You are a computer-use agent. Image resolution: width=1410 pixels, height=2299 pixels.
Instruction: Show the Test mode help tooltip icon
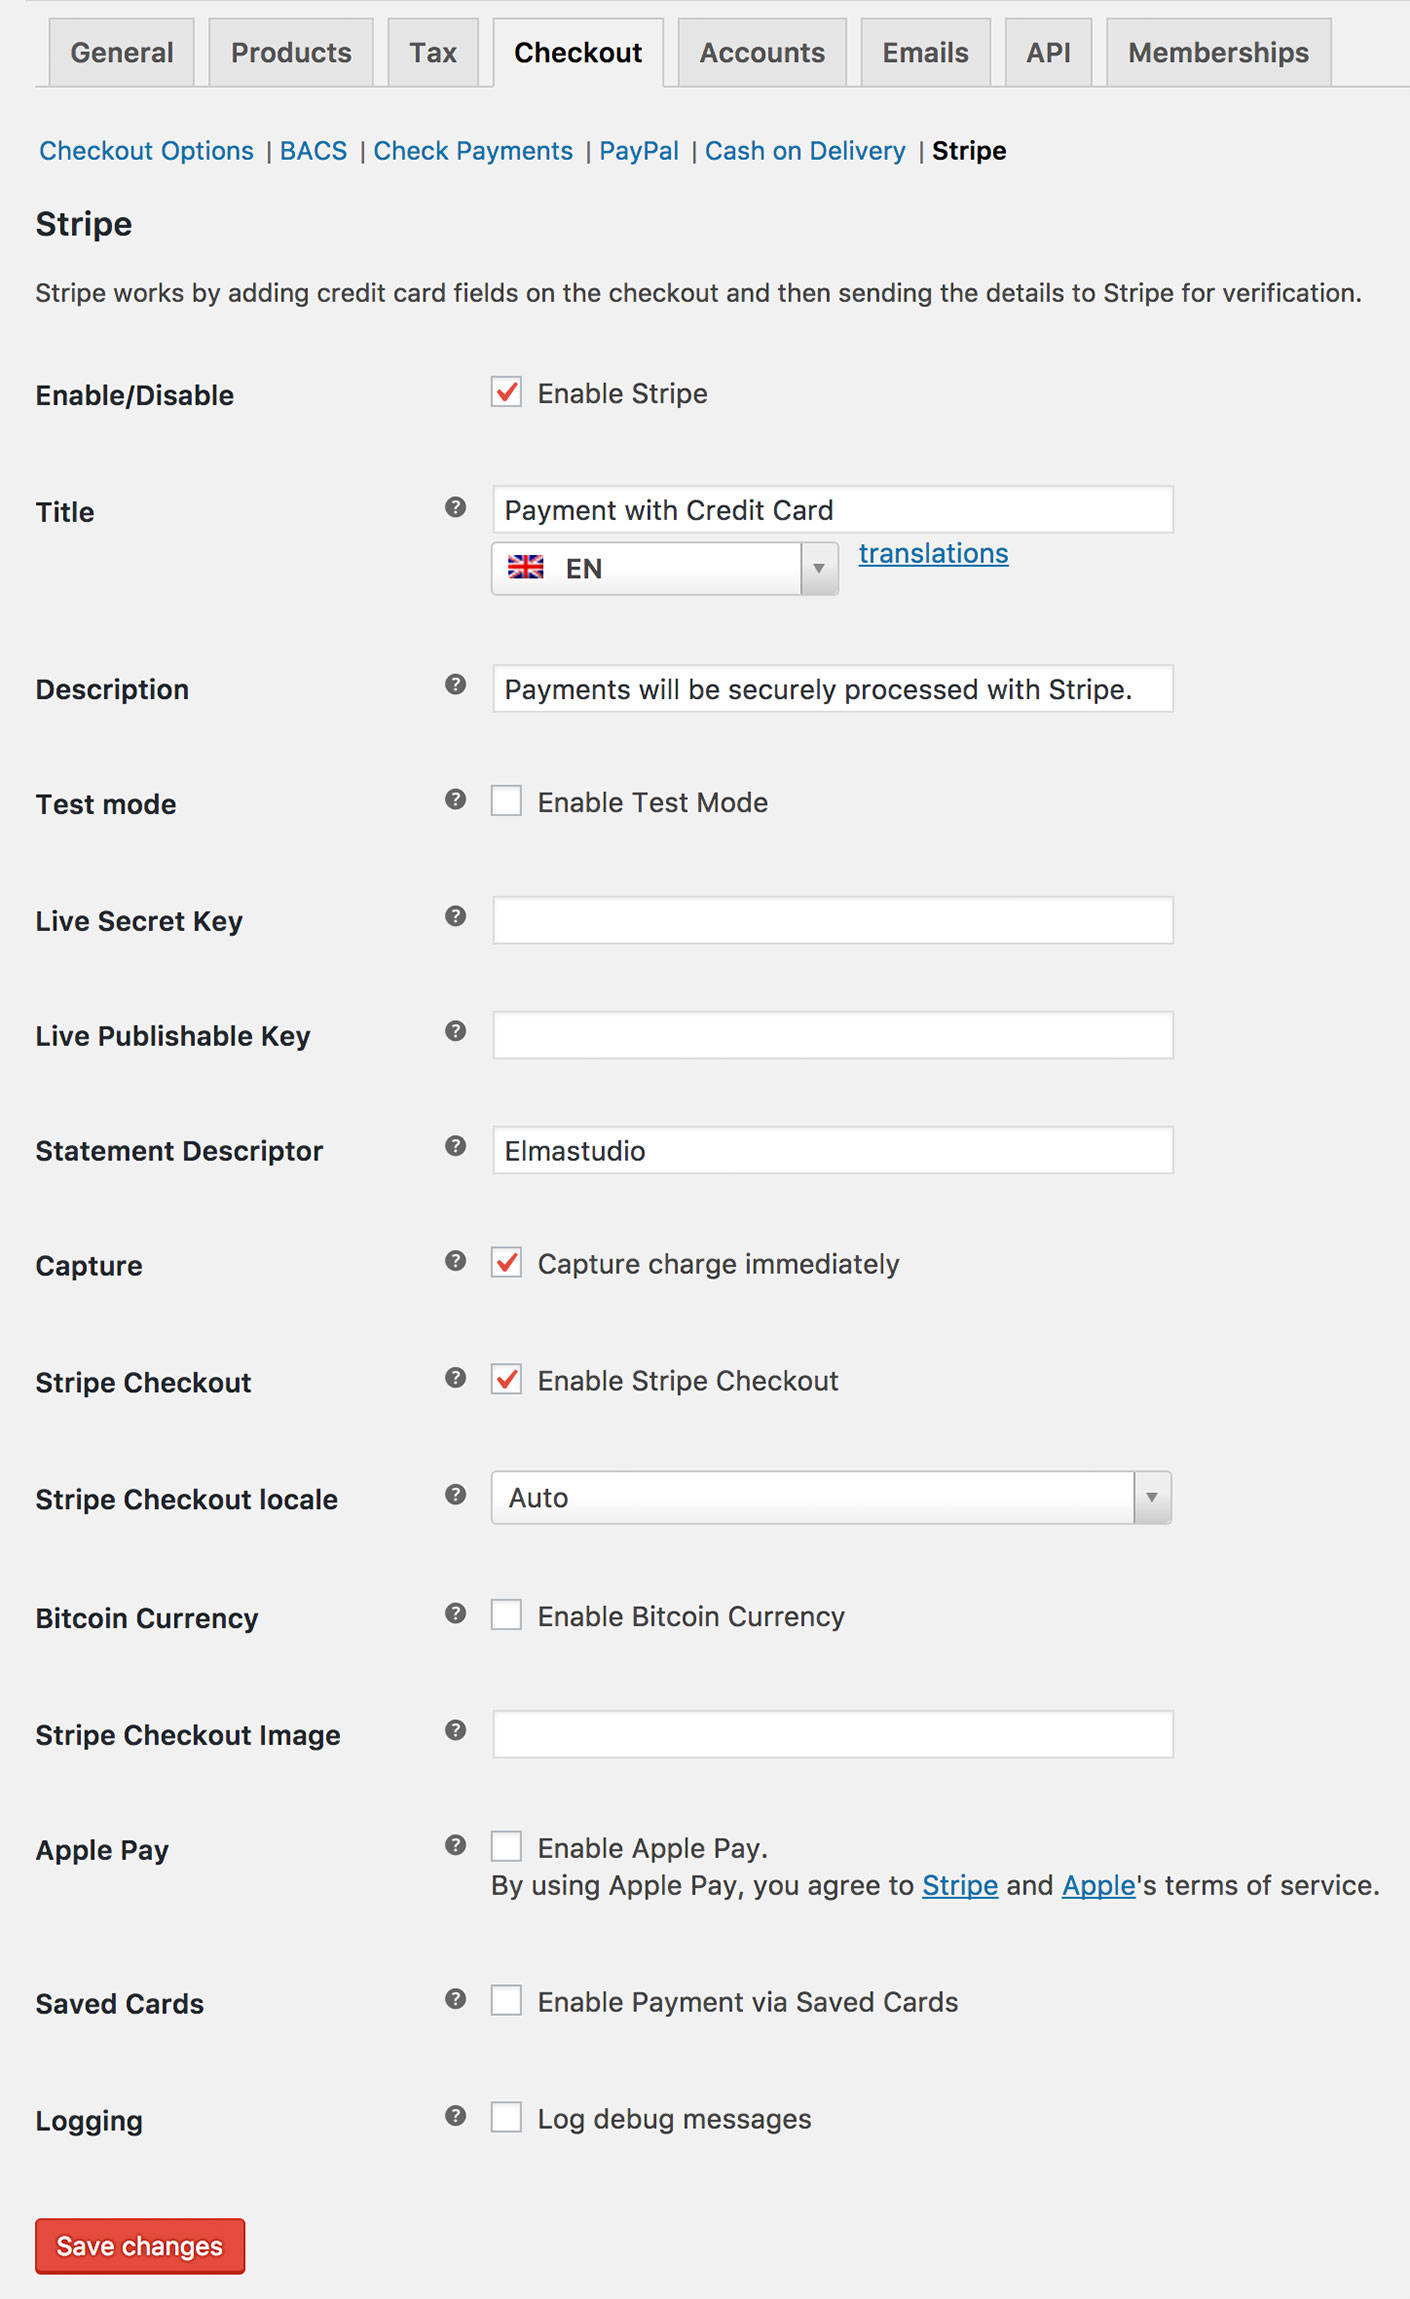[455, 799]
